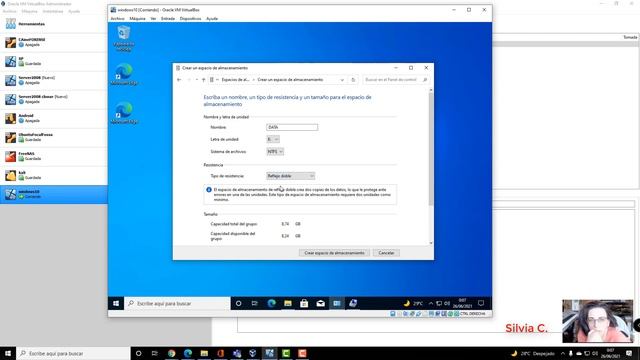Open Edge from the host taskbar

188,353
